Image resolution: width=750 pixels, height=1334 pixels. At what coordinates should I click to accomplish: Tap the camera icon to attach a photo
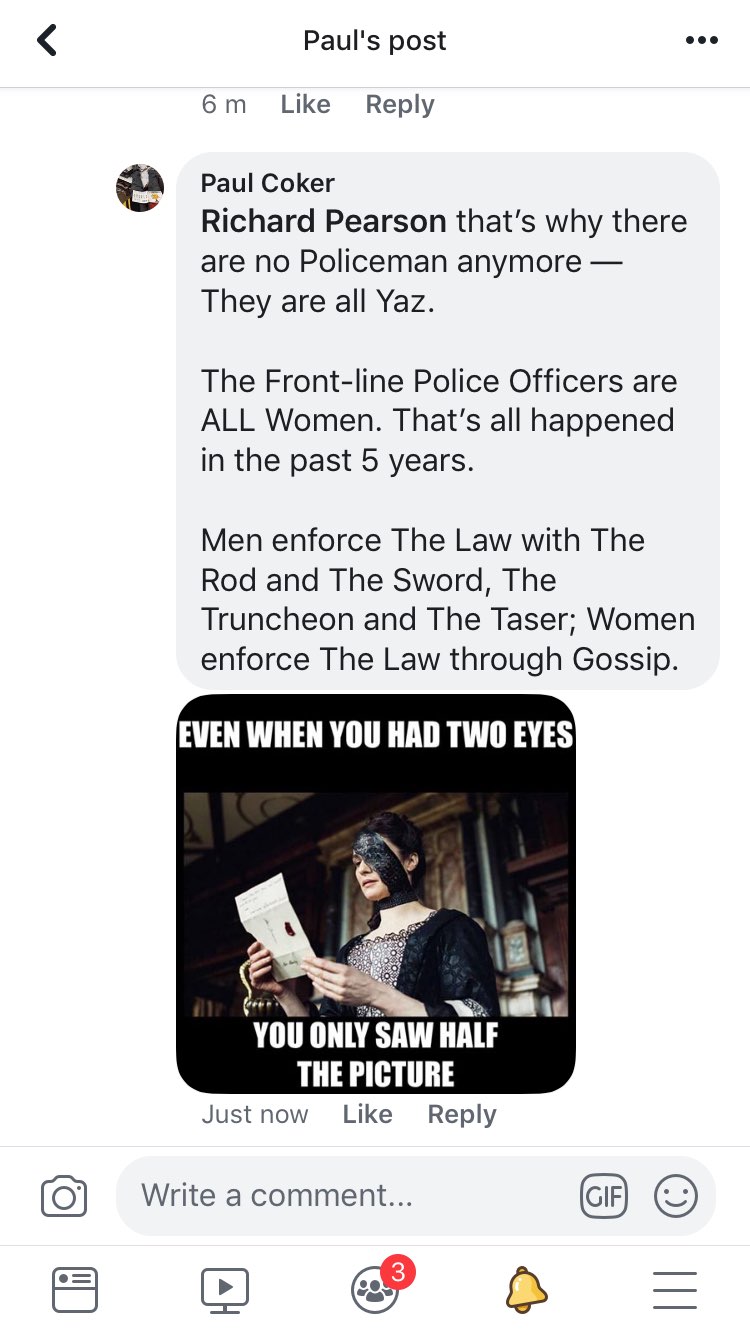64,1196
